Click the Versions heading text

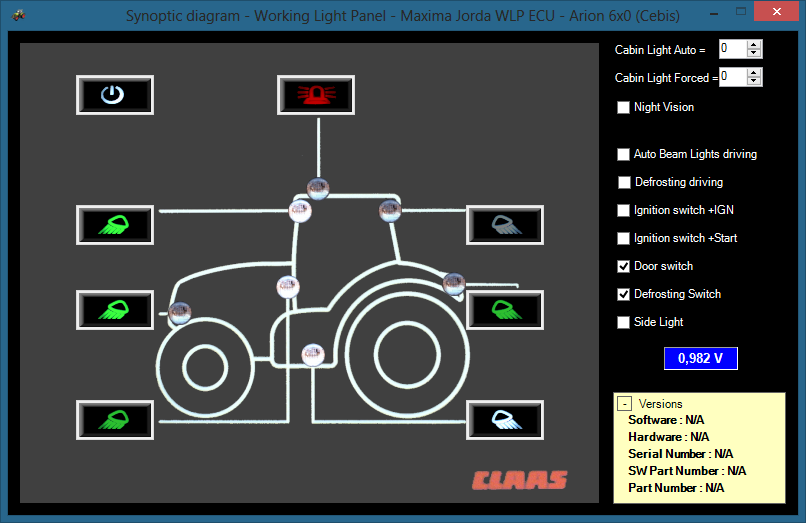[x=660, y=404]
